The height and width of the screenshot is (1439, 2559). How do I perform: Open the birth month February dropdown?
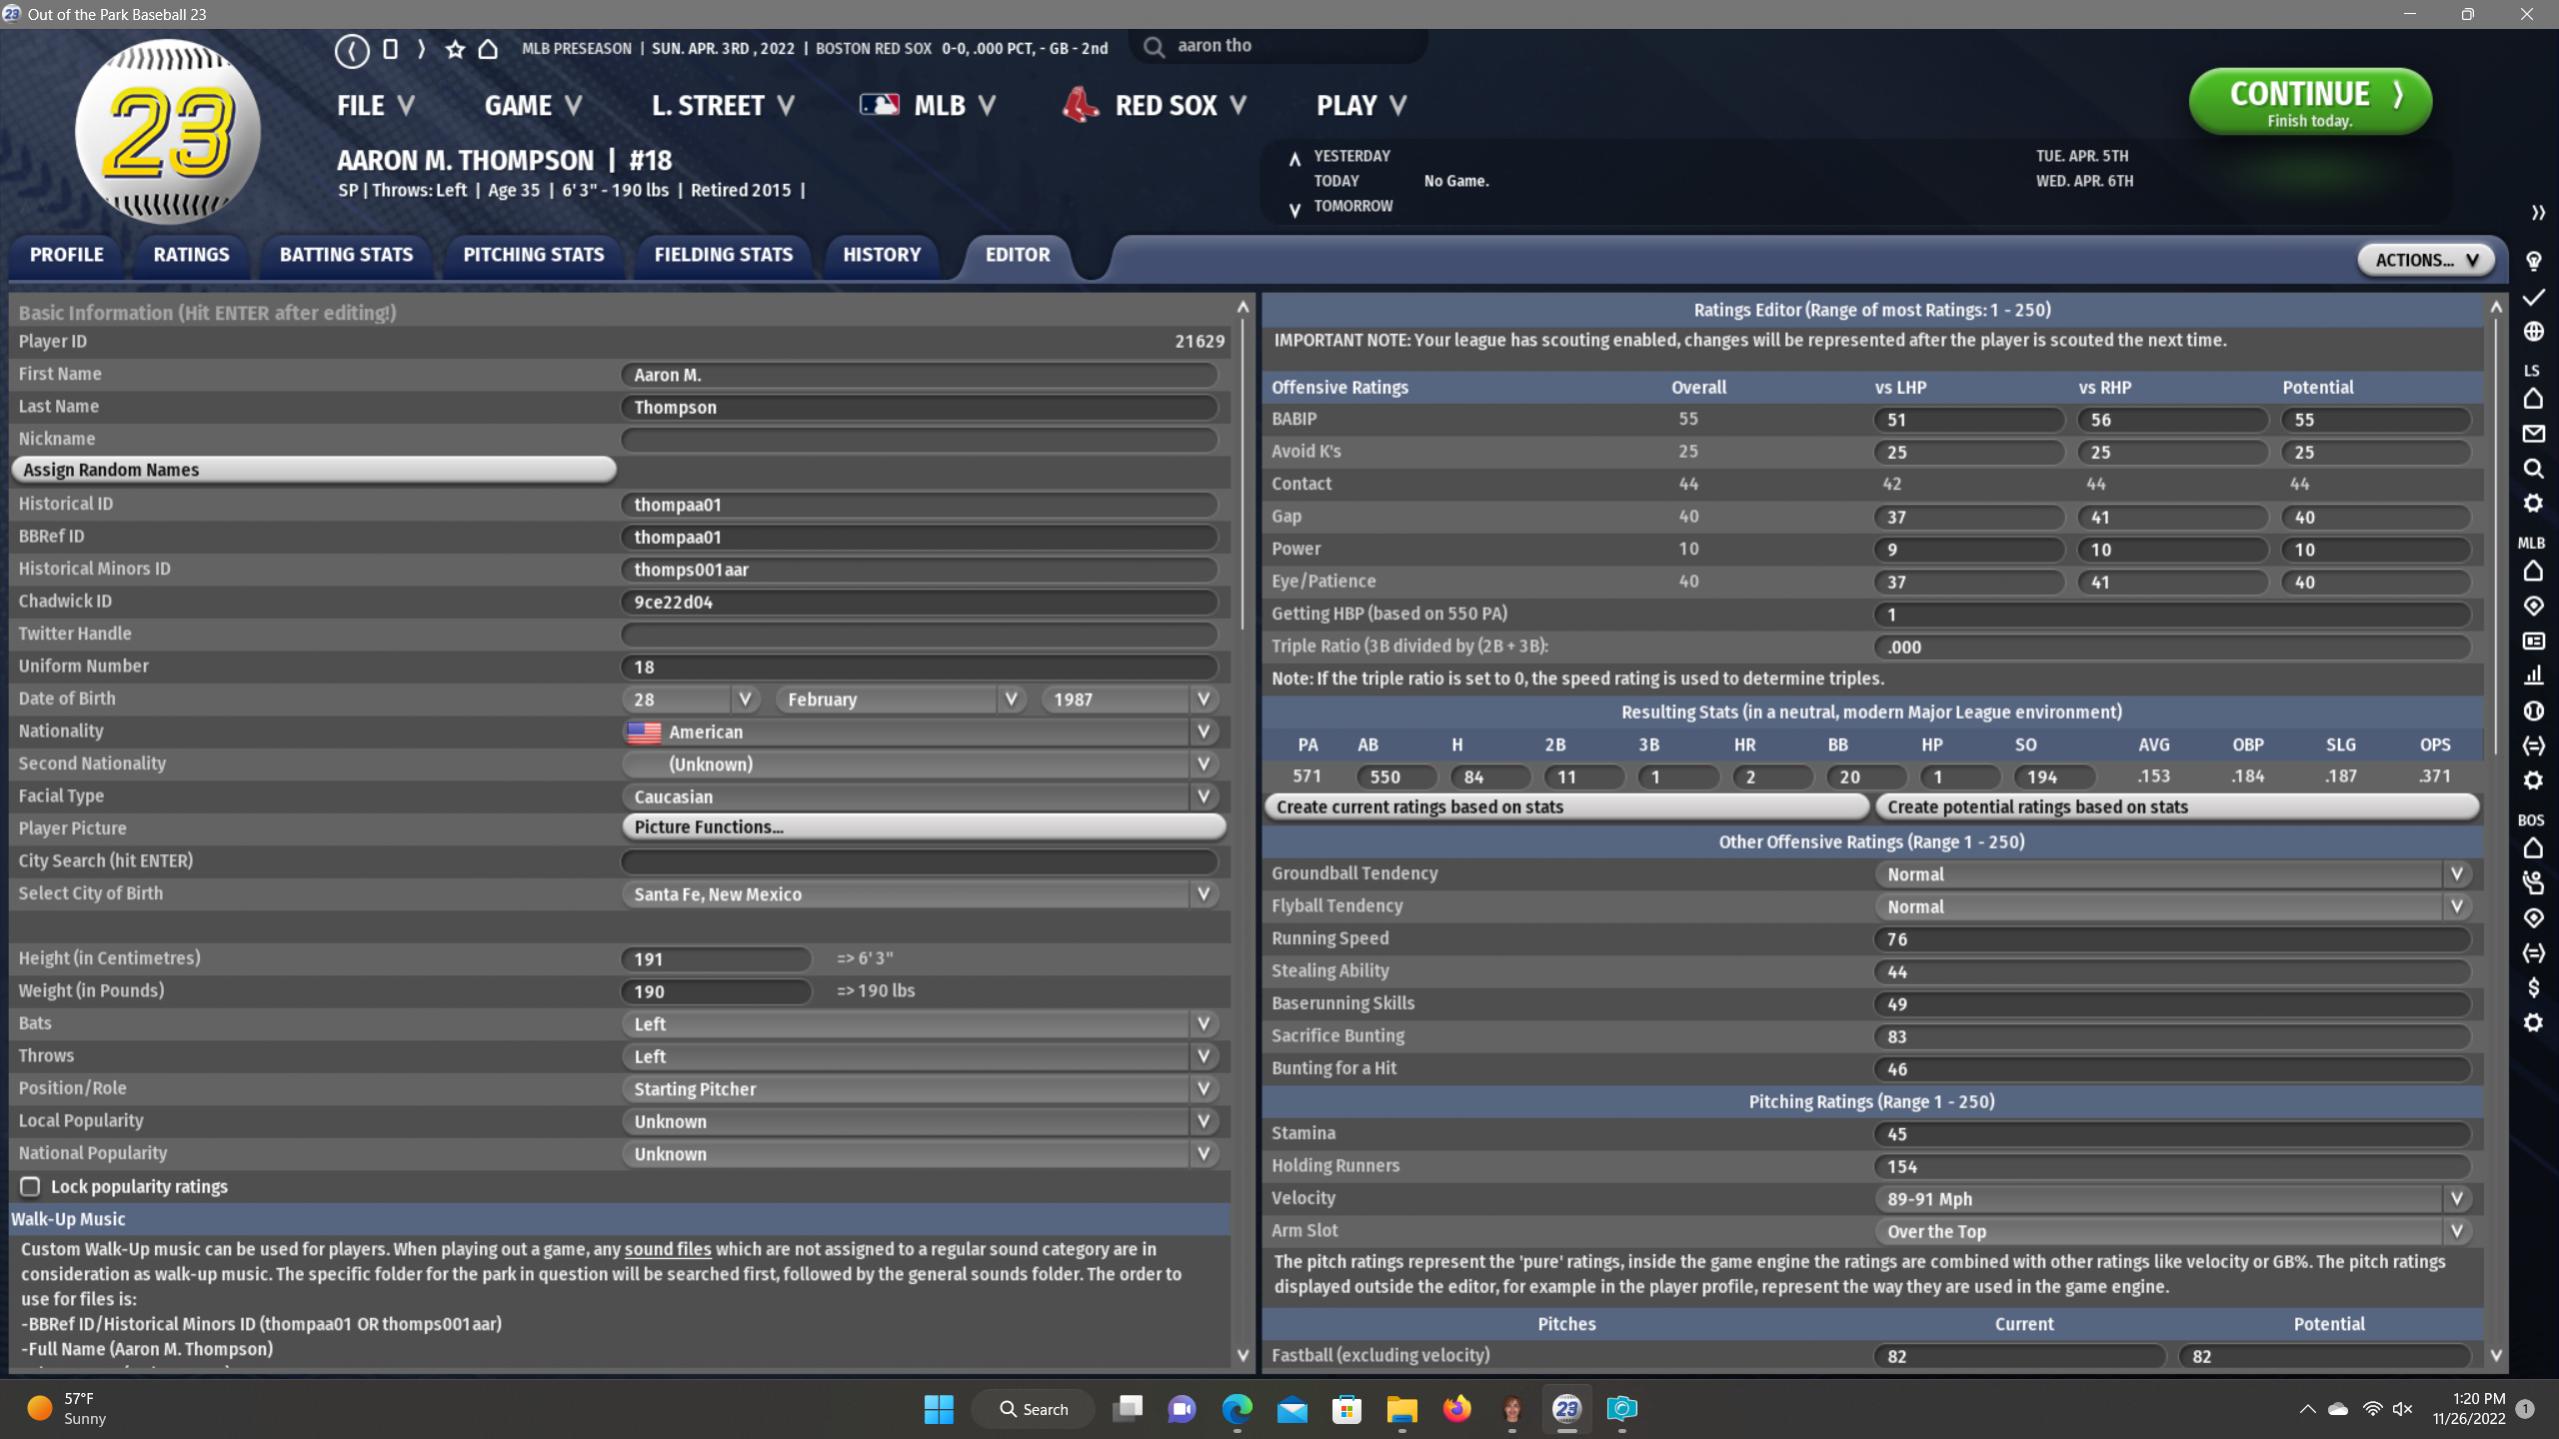click(x=900, y=699)
